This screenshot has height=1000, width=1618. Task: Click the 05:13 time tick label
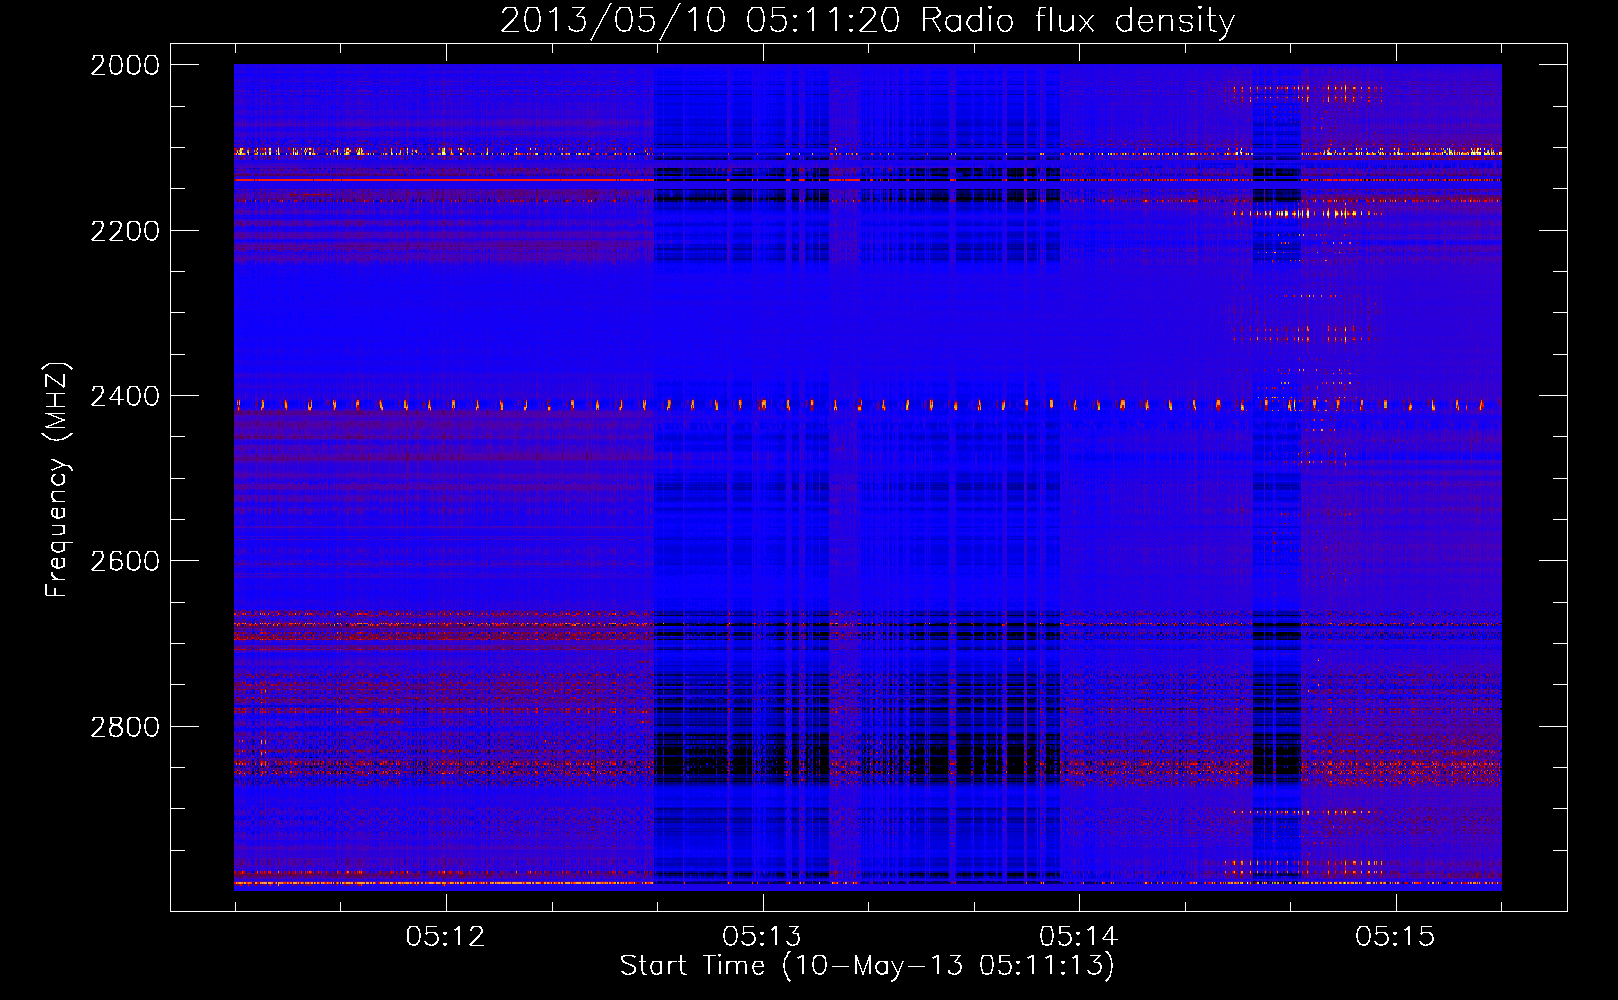point(762,937)
